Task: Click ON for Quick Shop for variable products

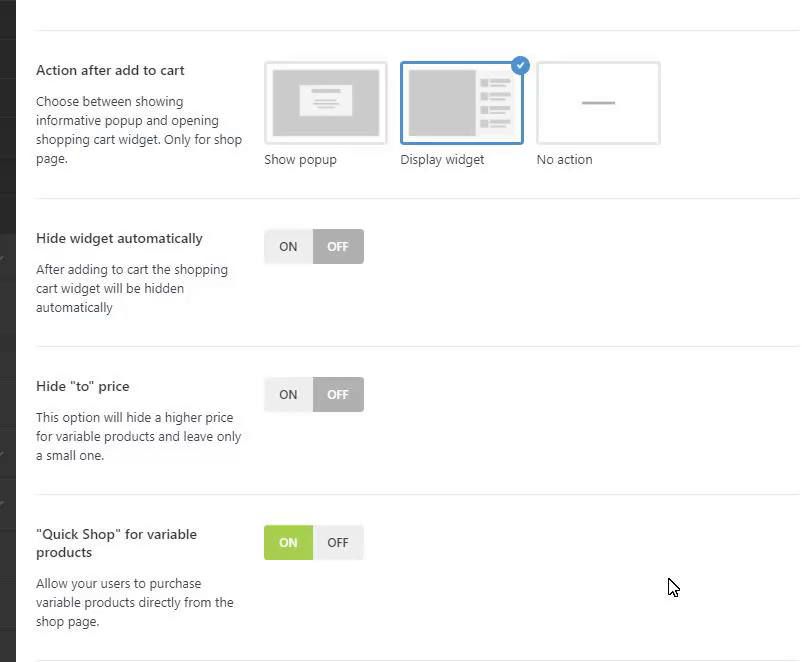Action: [x=288, y=542]
